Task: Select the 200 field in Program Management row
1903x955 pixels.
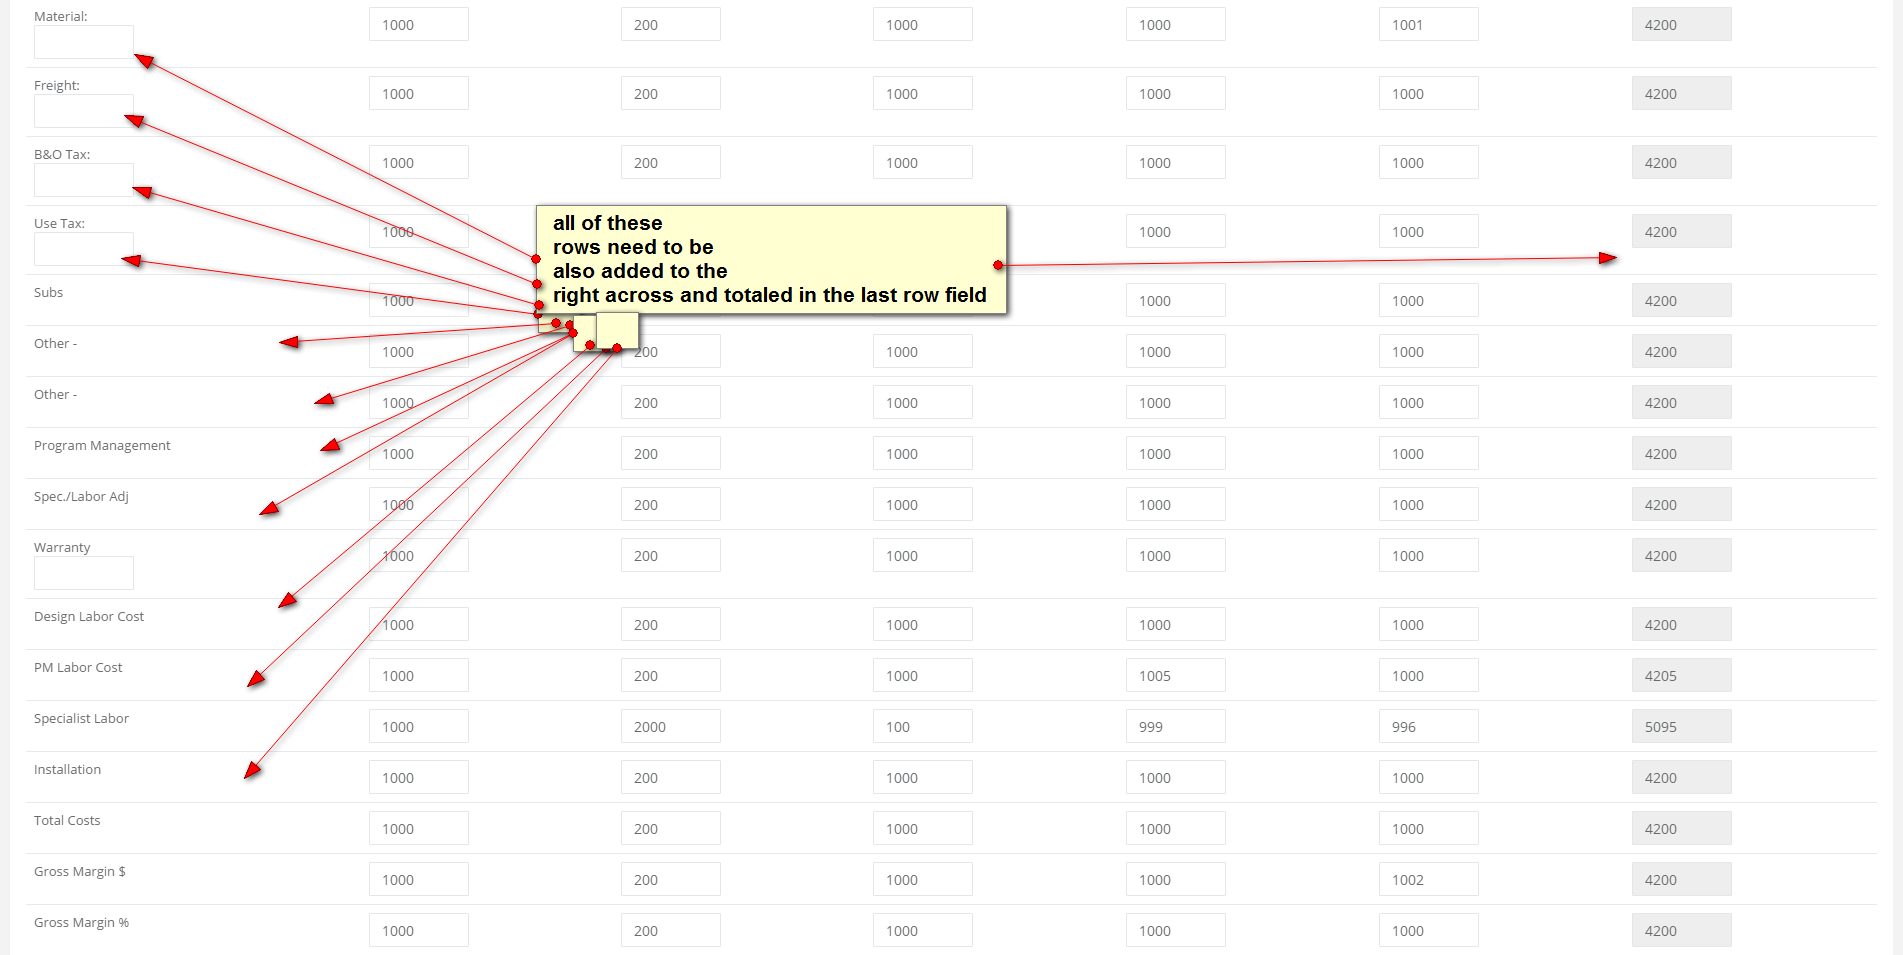Action: tap(671, 454)
